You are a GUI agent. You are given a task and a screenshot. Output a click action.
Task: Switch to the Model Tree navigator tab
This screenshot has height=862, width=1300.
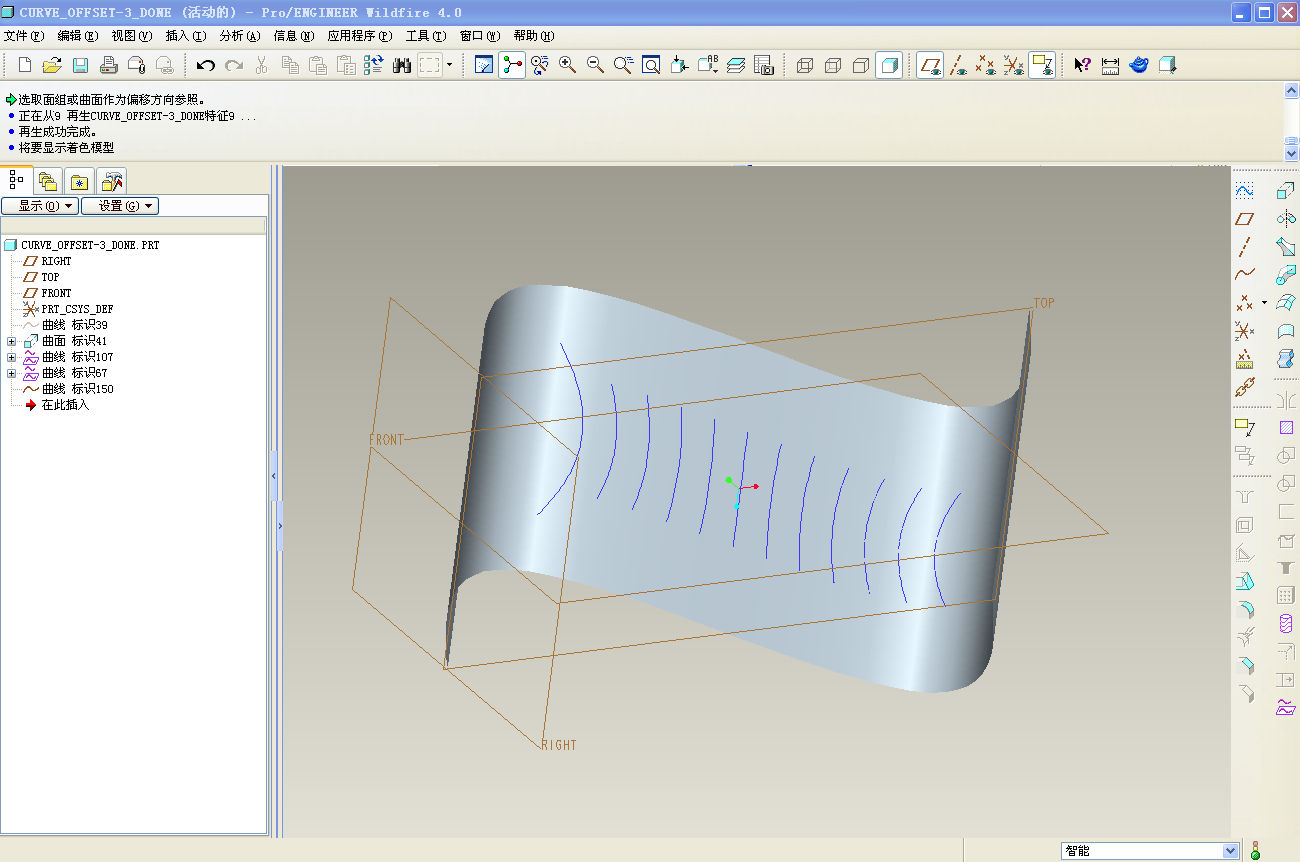point(17,180)
